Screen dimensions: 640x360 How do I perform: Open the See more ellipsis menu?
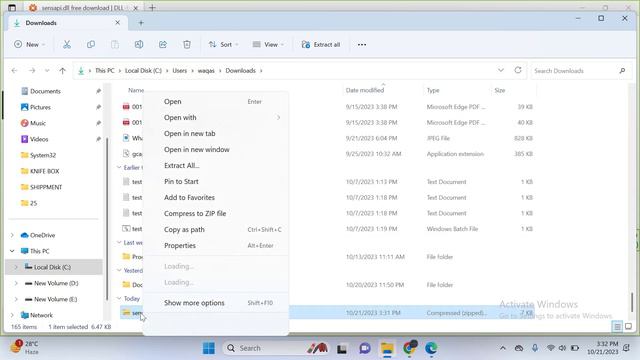(x=362, y=44)
